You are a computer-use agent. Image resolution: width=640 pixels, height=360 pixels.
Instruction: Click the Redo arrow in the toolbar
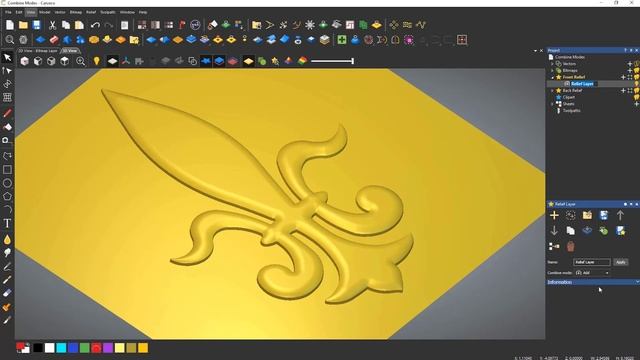tap(109, 25)
